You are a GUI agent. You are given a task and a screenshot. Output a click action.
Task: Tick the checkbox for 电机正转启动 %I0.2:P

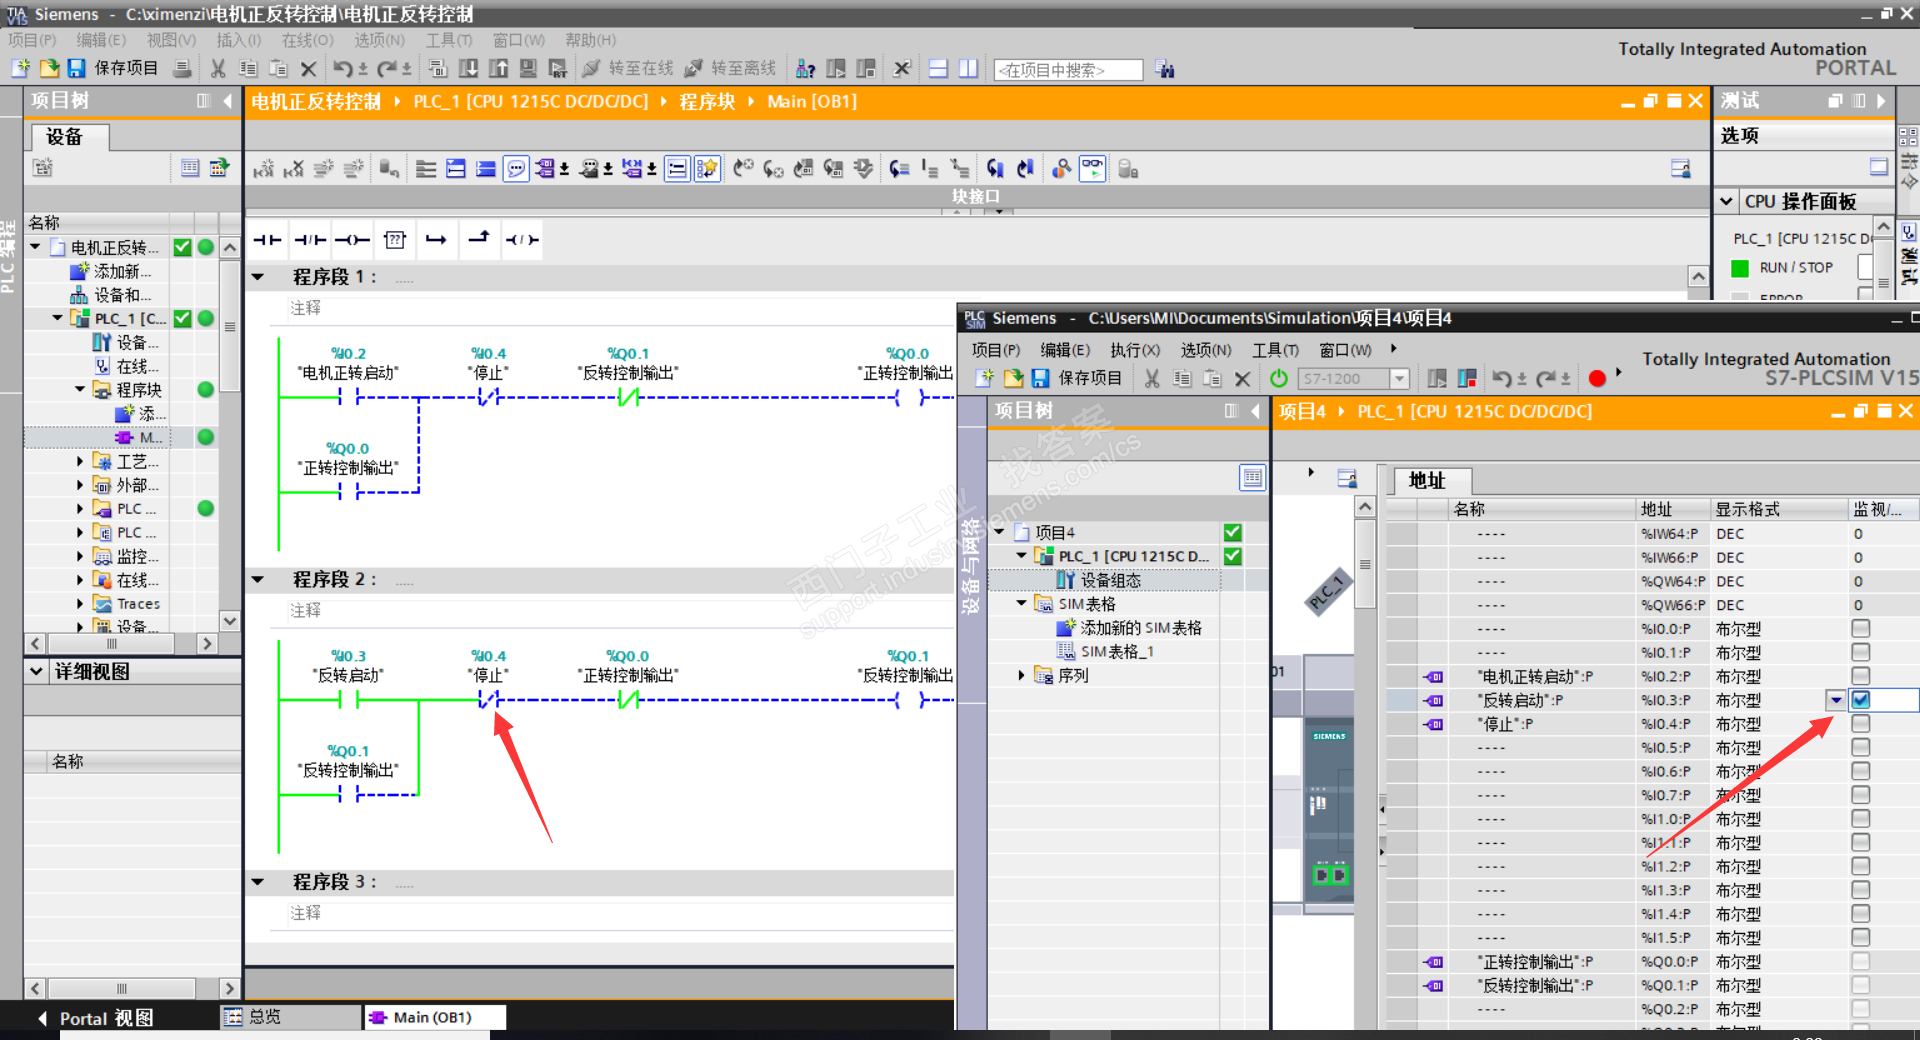click(x=1860, y=677)
